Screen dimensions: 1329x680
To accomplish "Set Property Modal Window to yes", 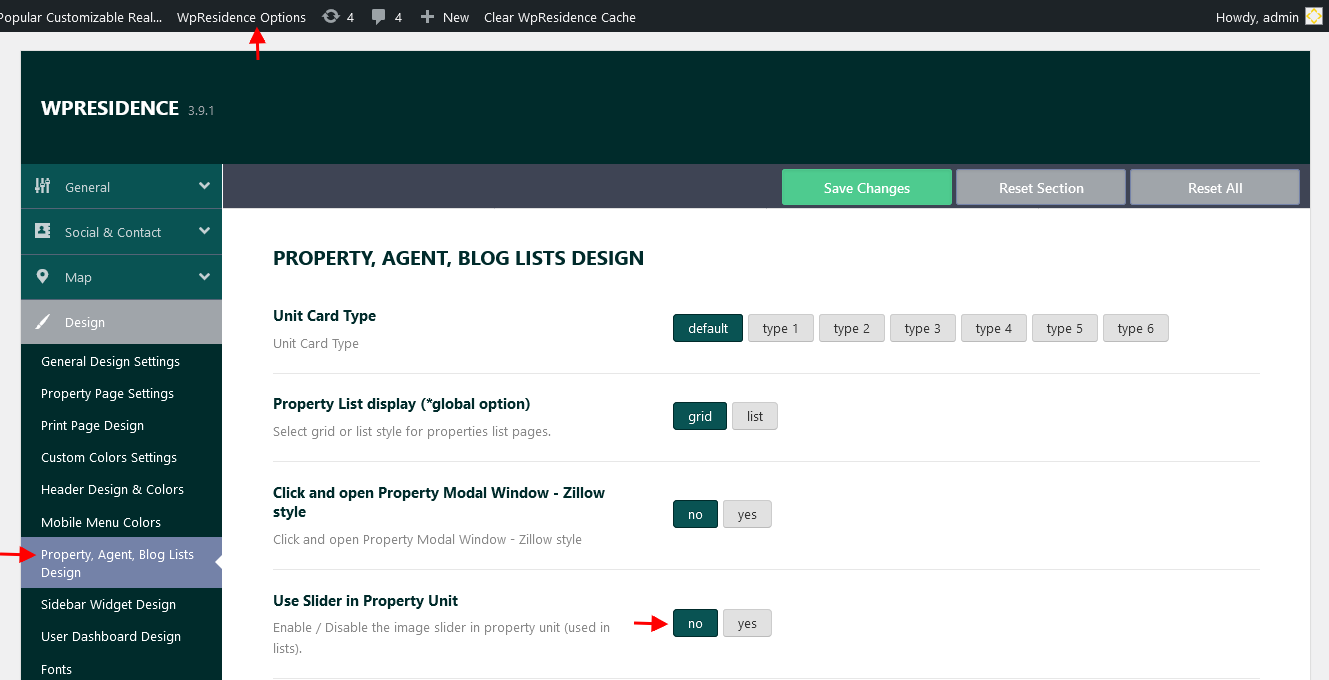I will point(747,514).
